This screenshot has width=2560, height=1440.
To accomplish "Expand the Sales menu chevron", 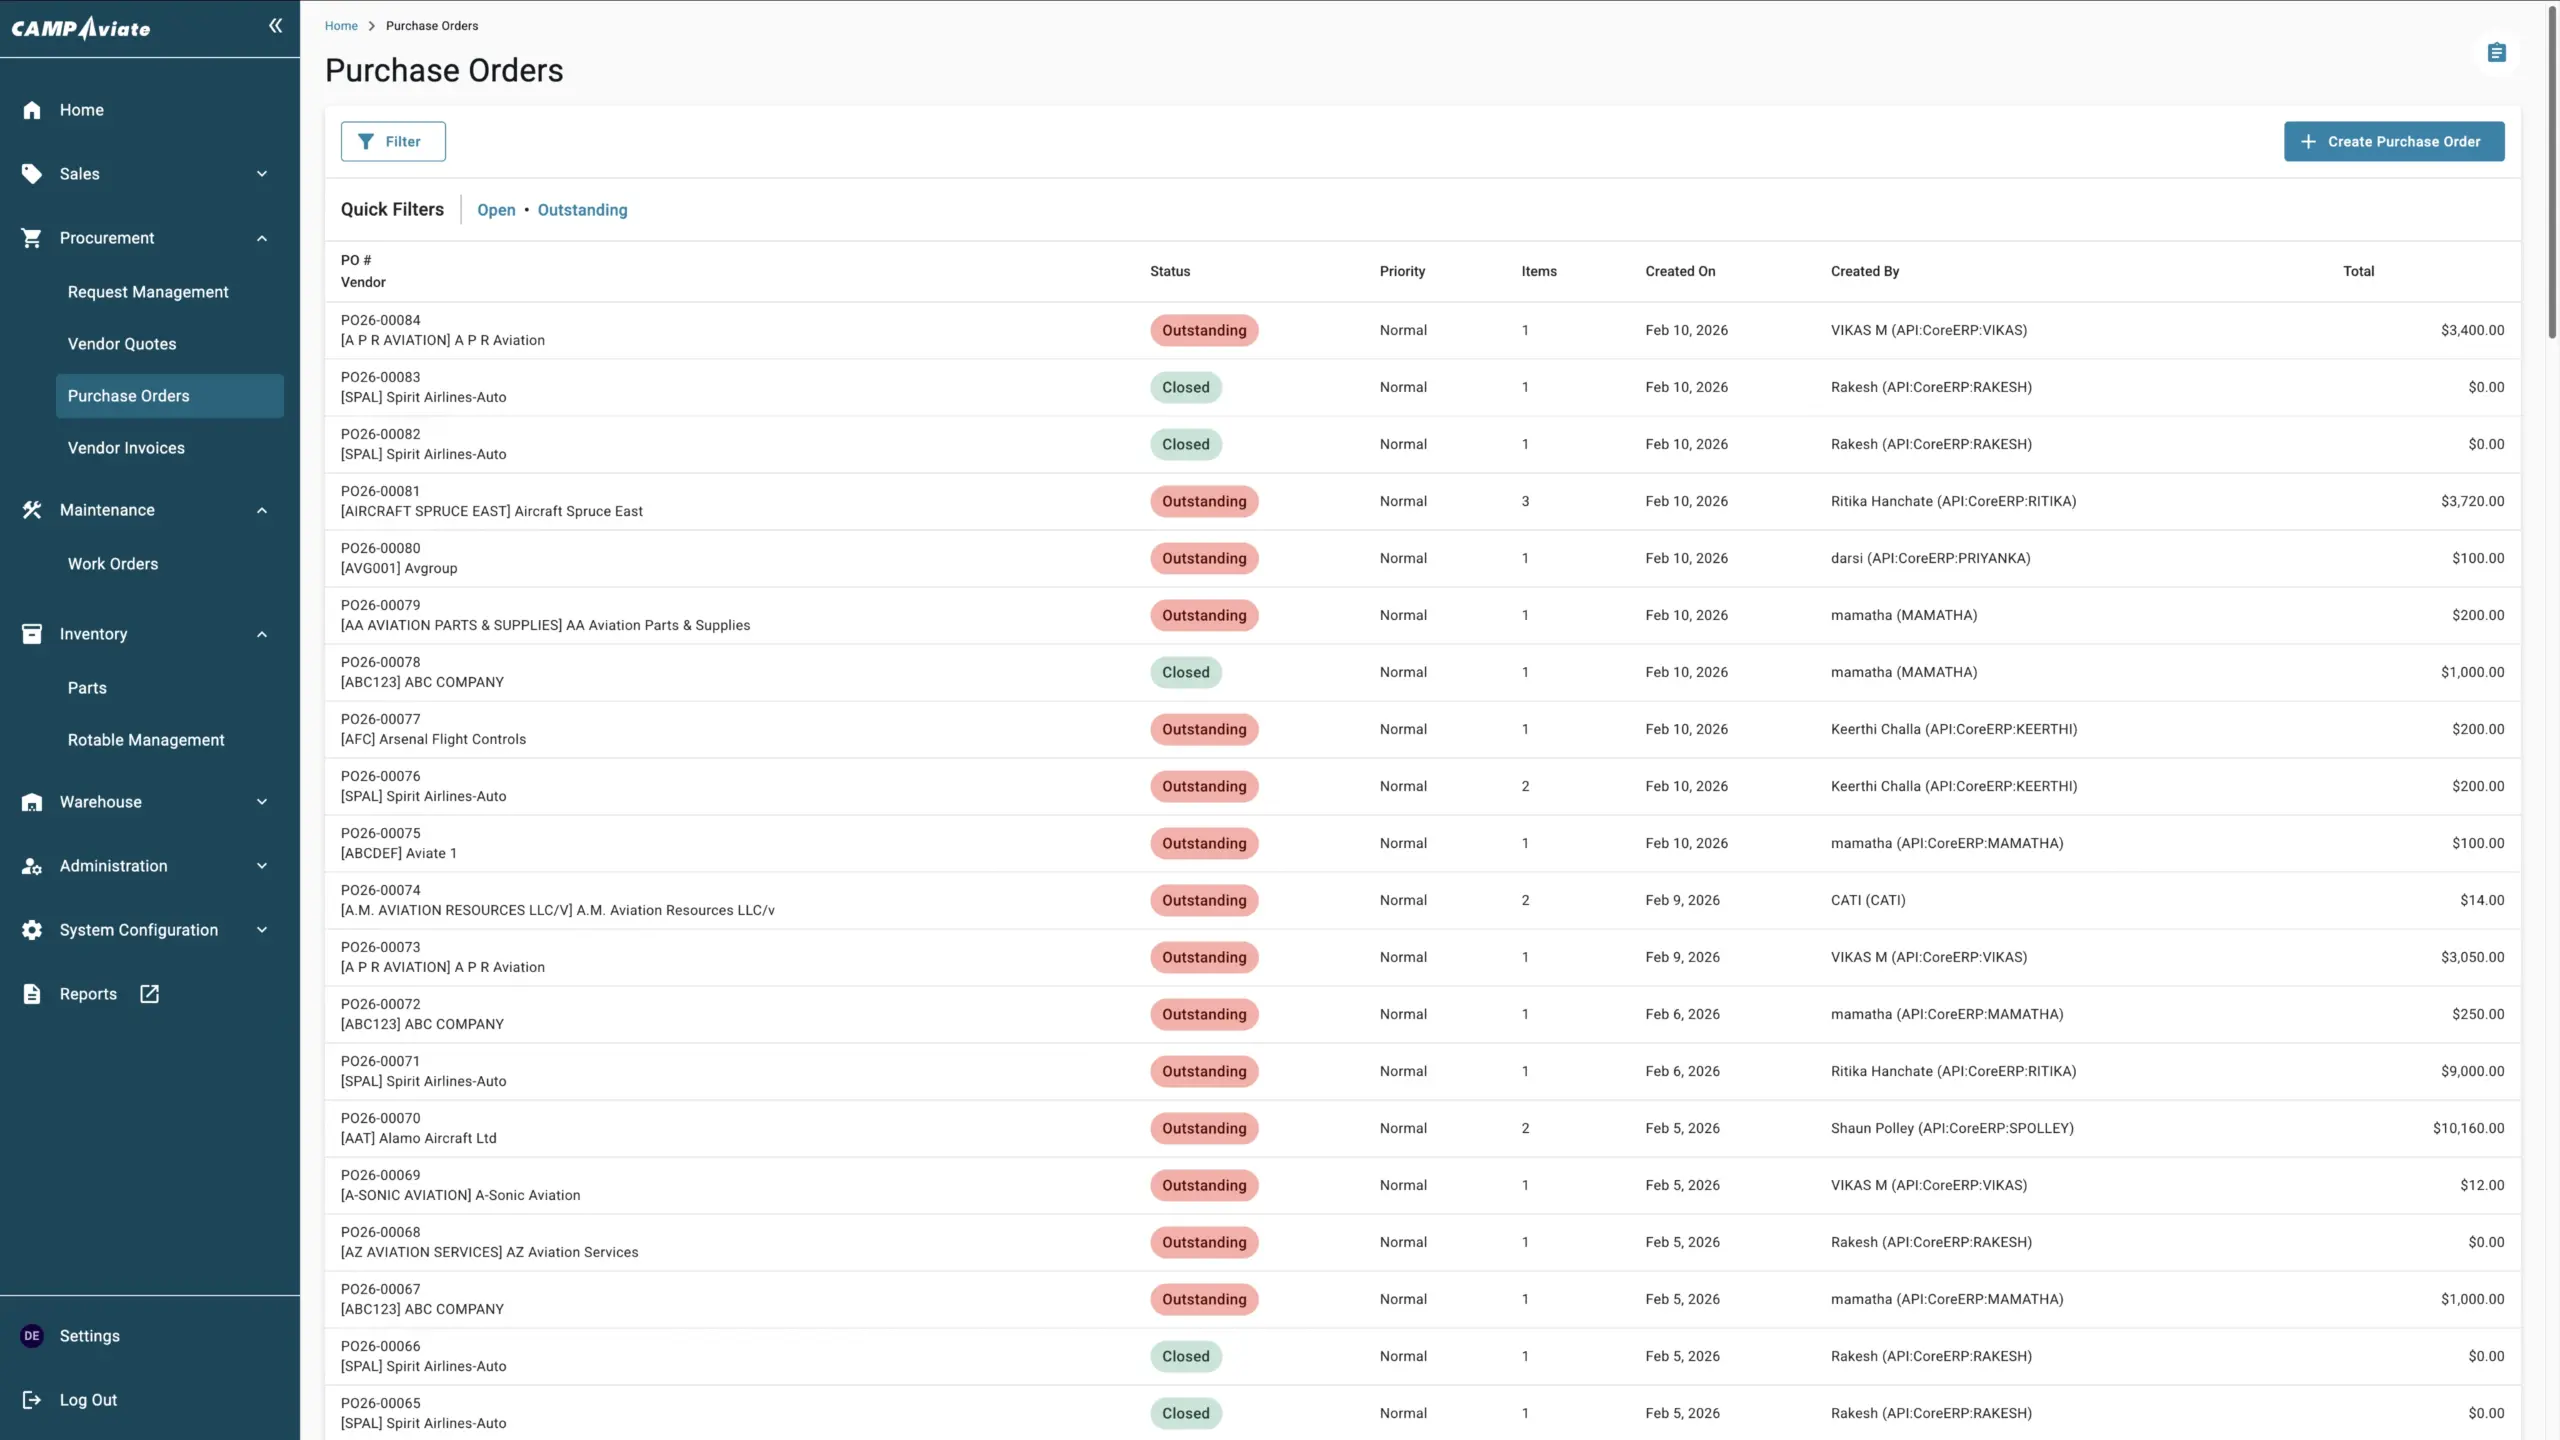I will point(262,174).
